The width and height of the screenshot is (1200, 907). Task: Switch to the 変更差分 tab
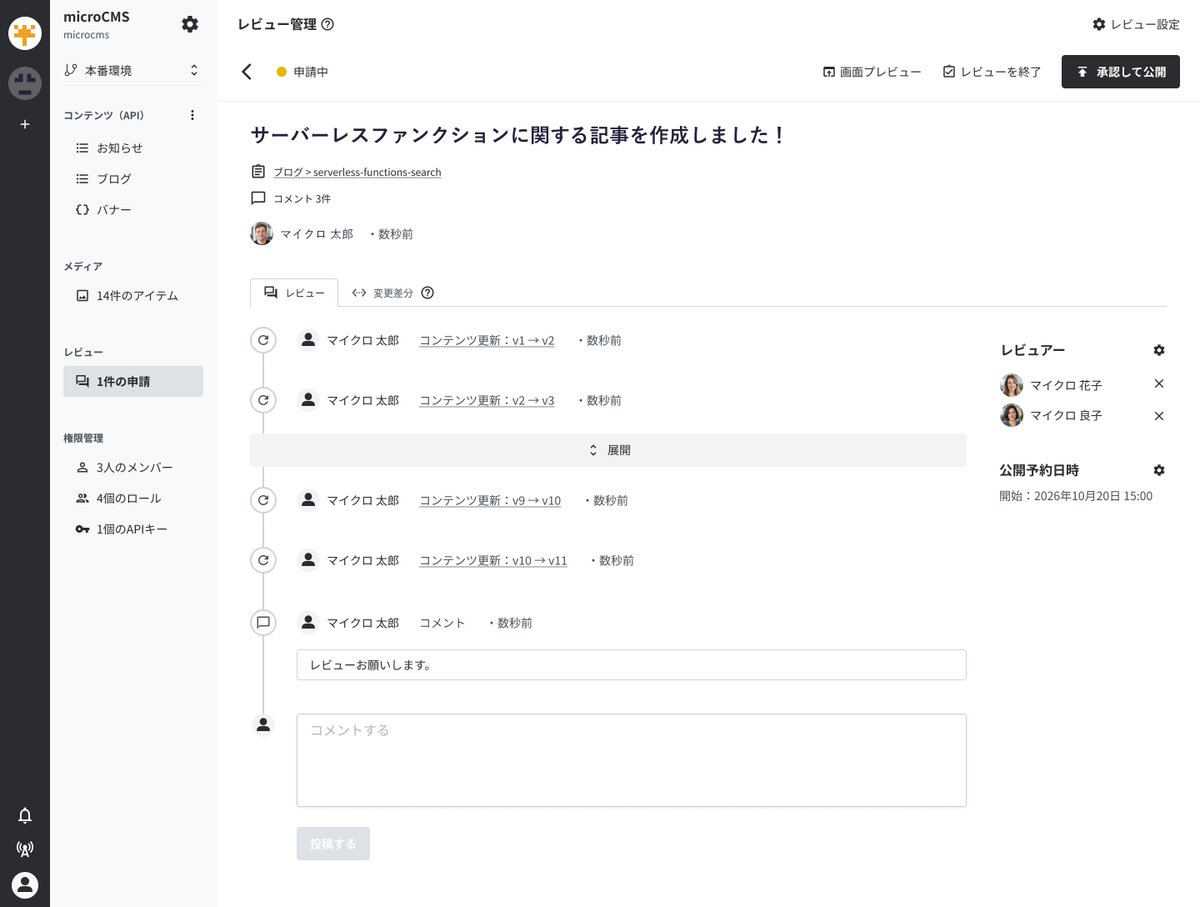tap(383, 293)
